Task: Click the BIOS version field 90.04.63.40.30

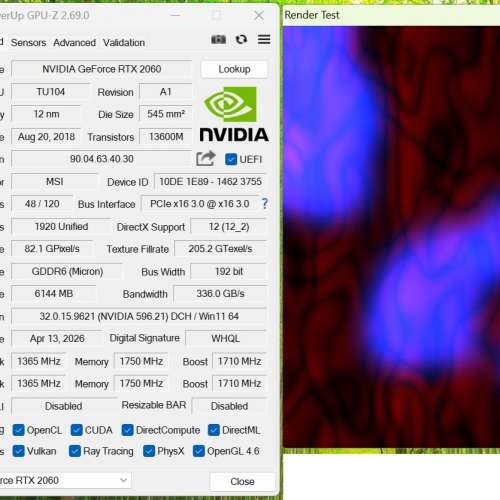Action: tap(102, 159)
